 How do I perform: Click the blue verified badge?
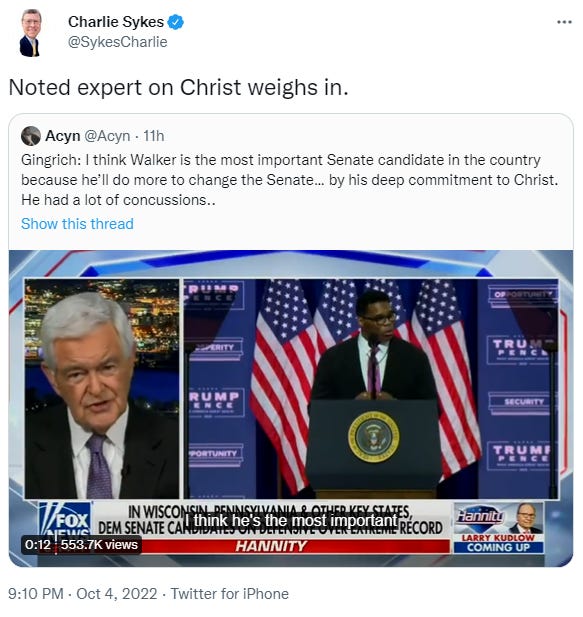(x=175, y=22)
